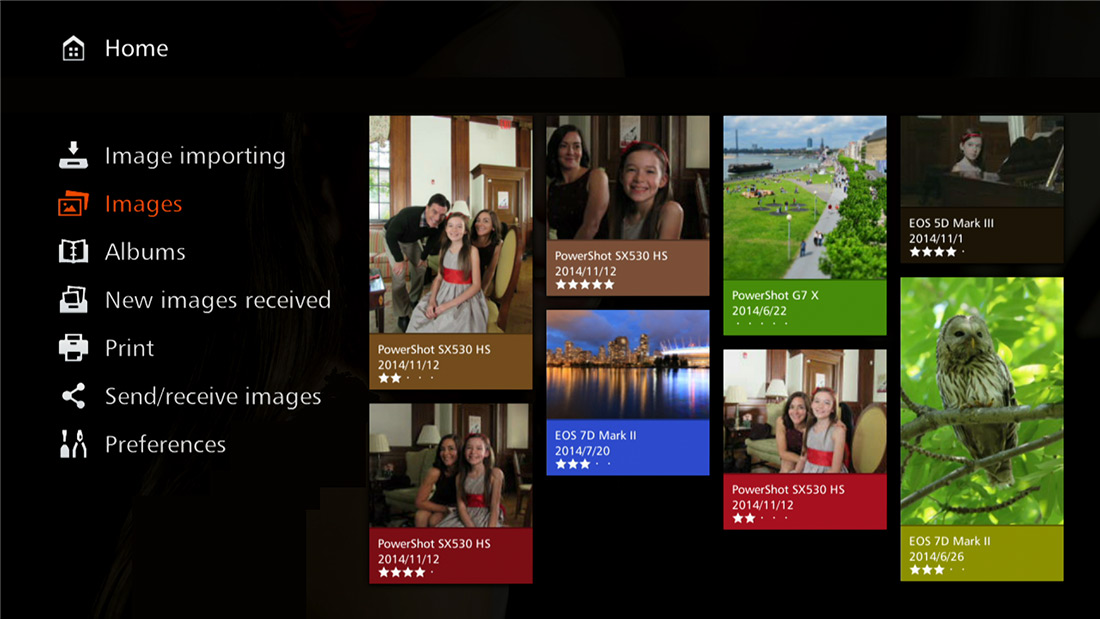Click the Print printer icon

coord(73,348)
